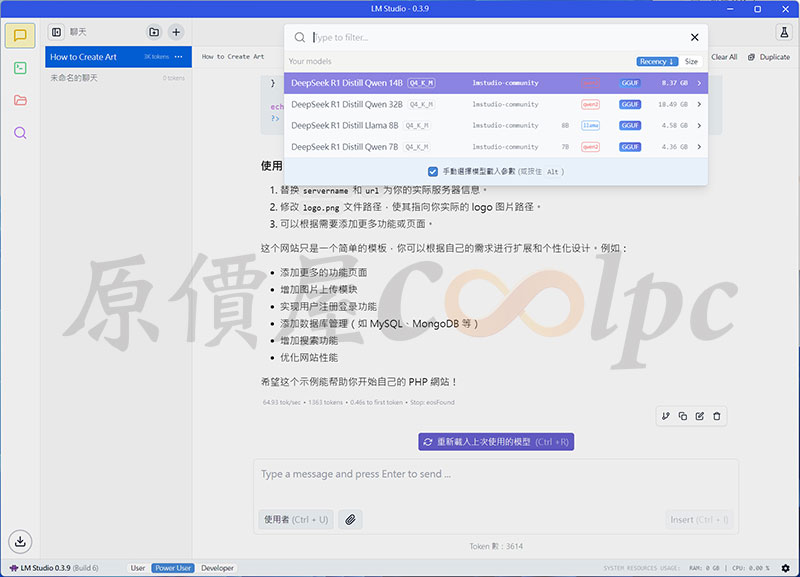Click qwen2 badge on Qwen 7B row
The height and width of the screenshot is (577, 800).
[590, 147]
